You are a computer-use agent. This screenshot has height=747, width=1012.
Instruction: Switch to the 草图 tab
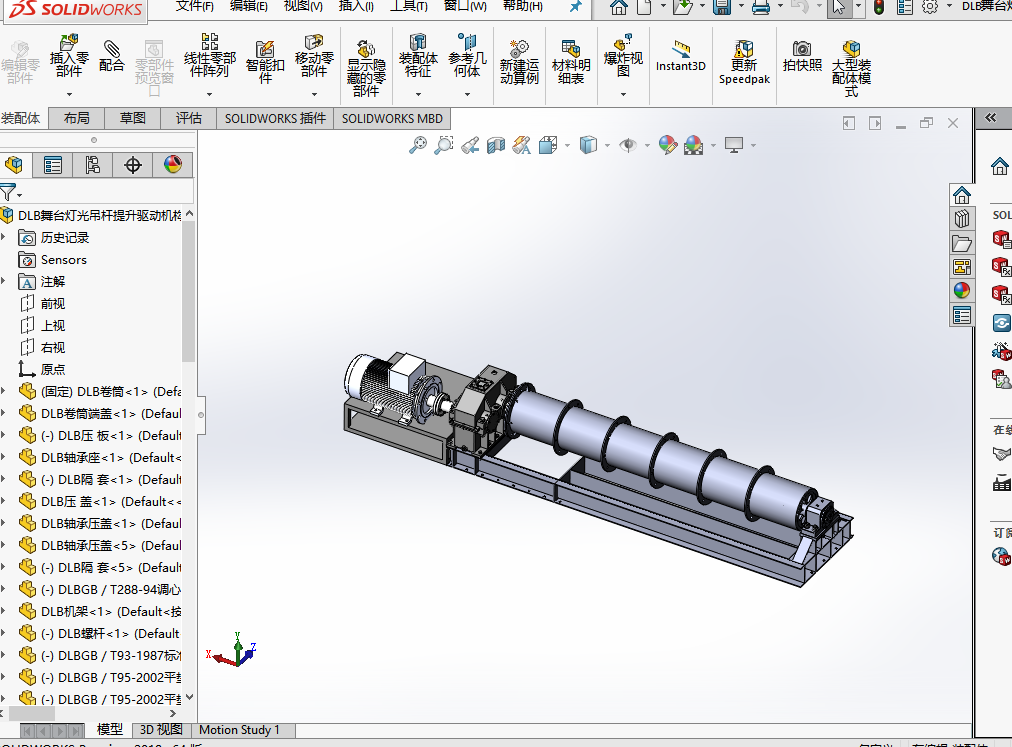point(132,118)
